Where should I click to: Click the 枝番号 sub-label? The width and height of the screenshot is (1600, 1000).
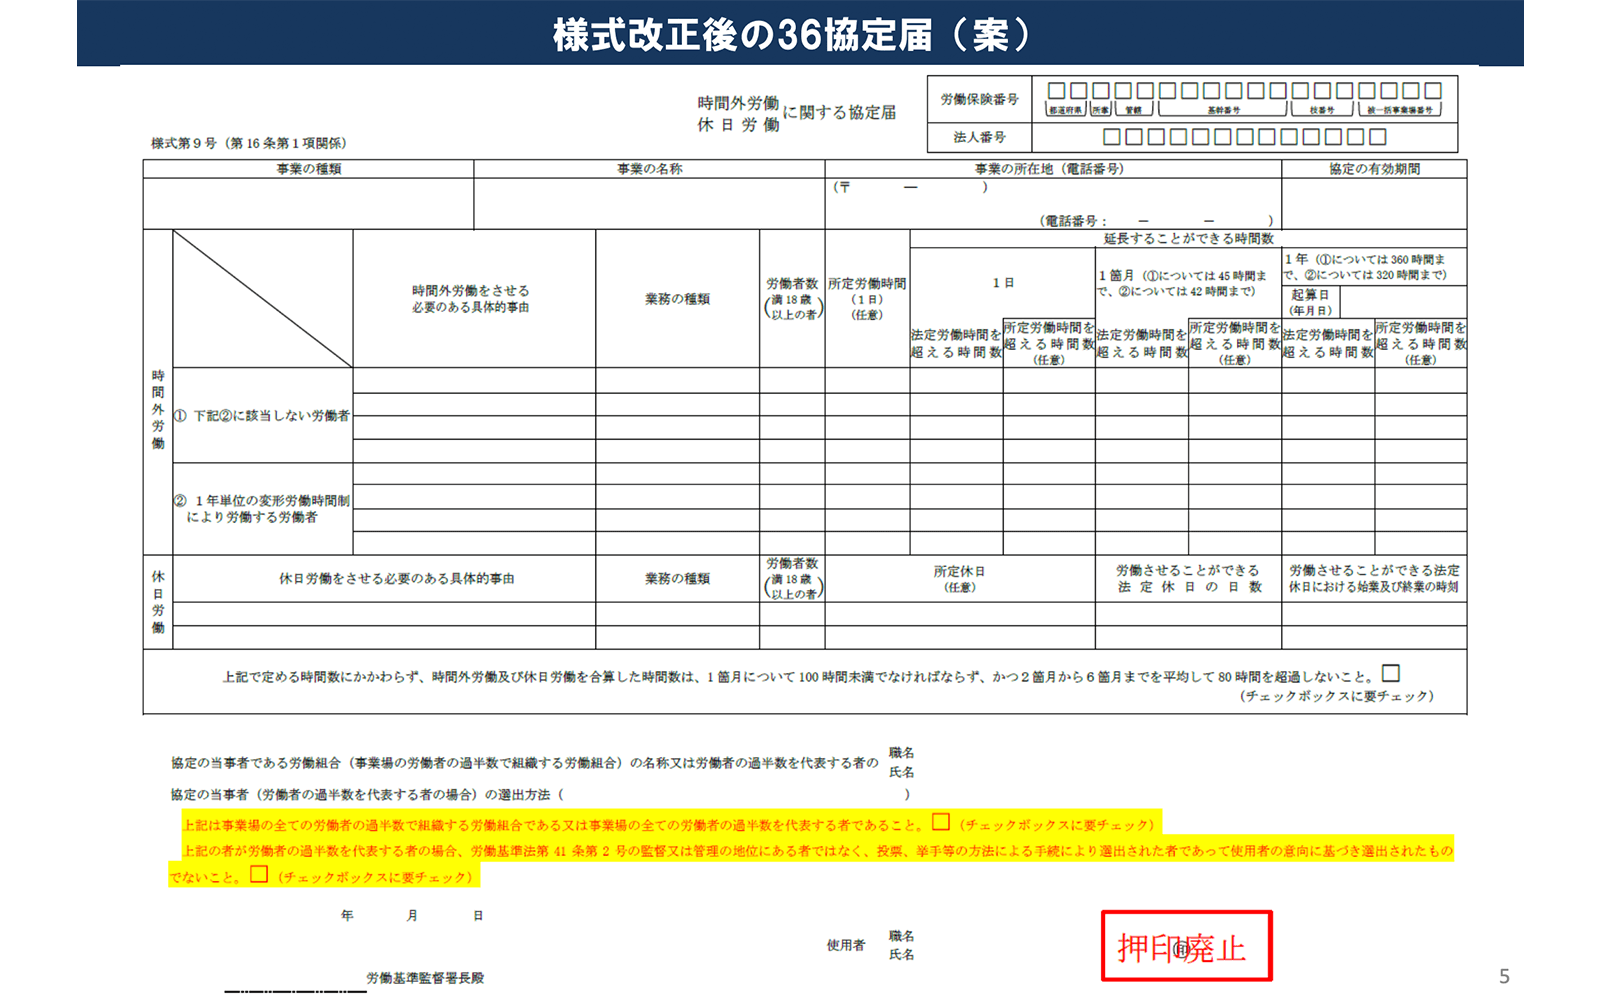tap(1321, 110)
